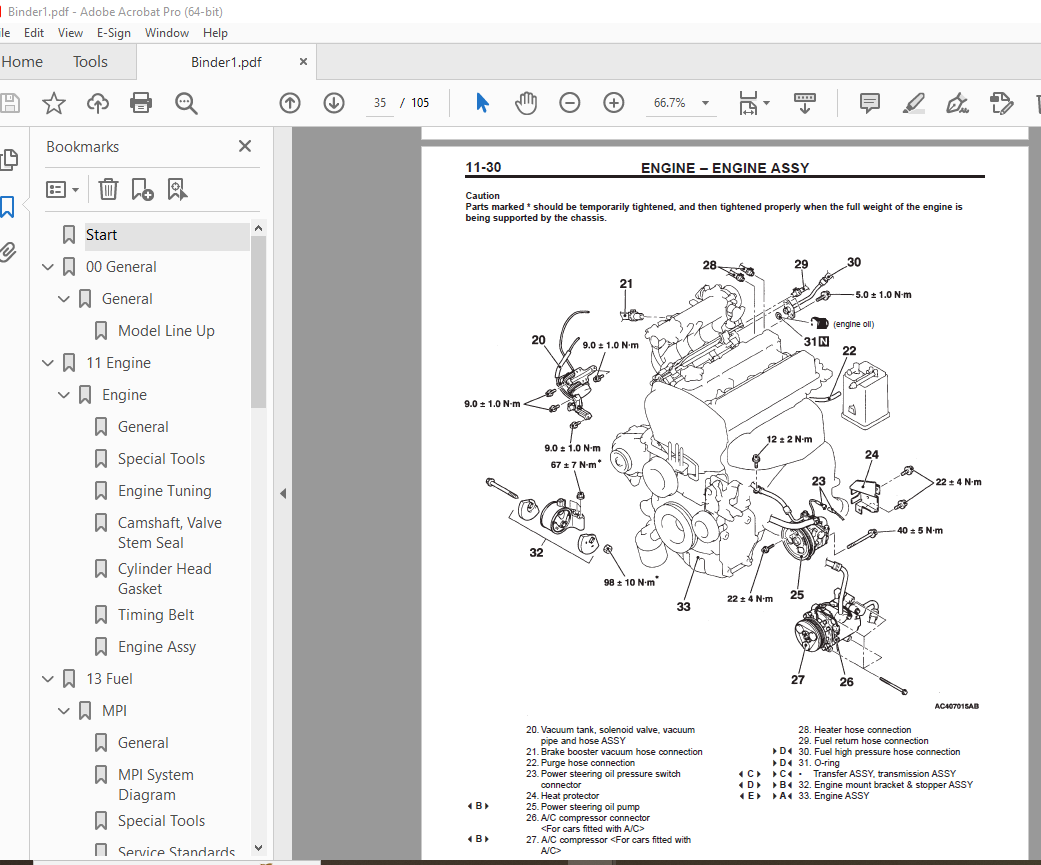Viewport: 1041px width, 865px height.
Task: Open the Timing Belt bookmark
Action: (156, 615)
